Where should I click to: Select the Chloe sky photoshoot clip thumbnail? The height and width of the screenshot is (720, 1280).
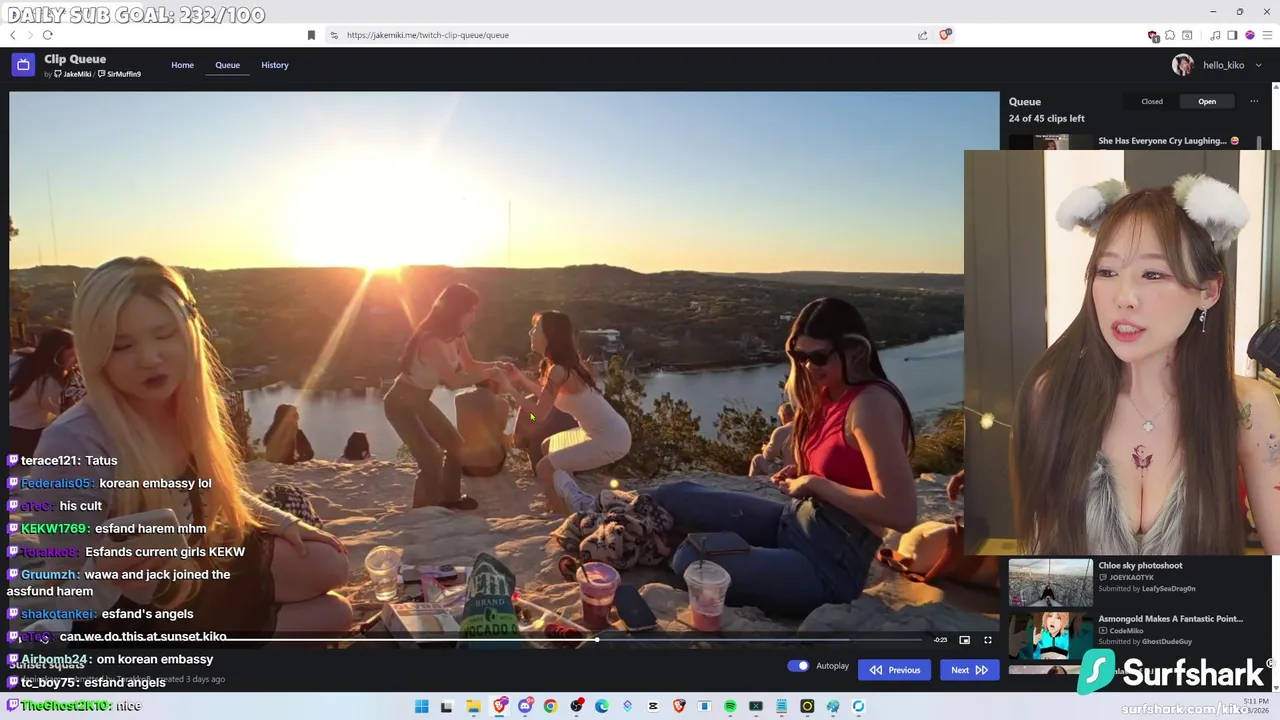click(x=1050, y=583)
